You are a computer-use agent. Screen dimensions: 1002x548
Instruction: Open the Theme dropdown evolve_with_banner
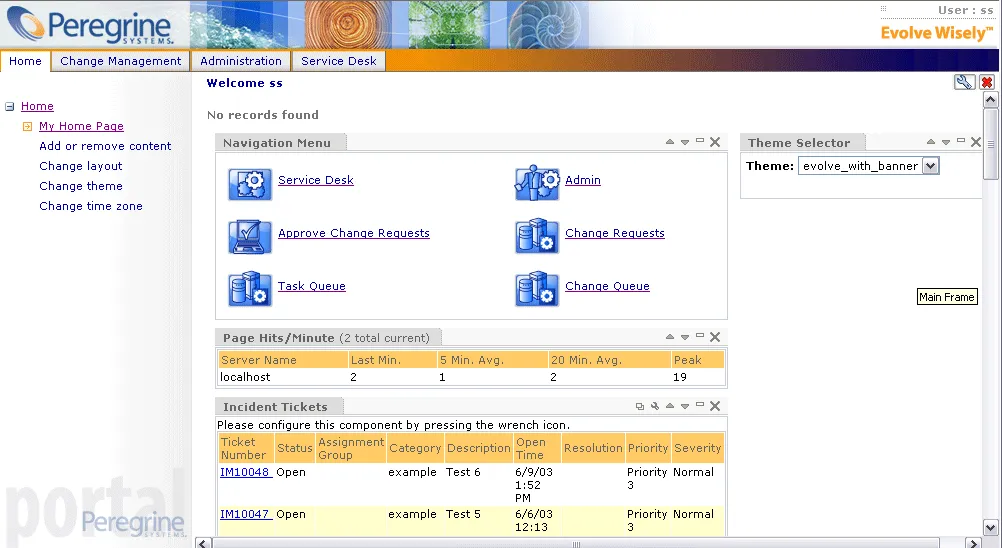coord(868,166)
